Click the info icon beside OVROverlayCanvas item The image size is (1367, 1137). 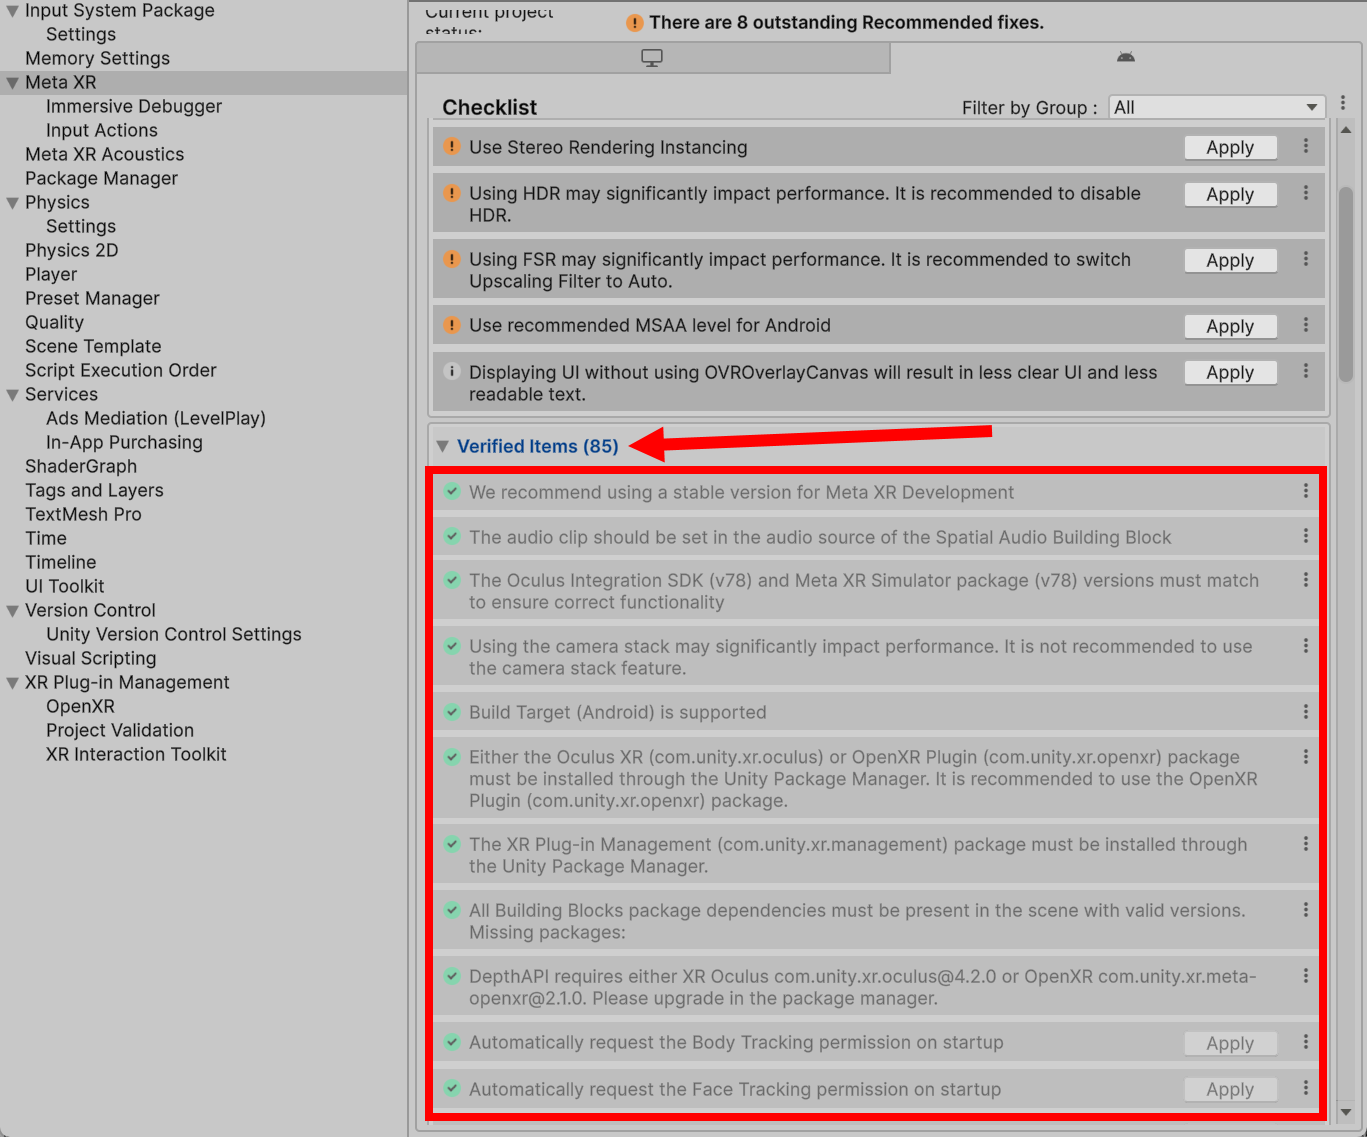pyautogui.click(x=452, y=371)
